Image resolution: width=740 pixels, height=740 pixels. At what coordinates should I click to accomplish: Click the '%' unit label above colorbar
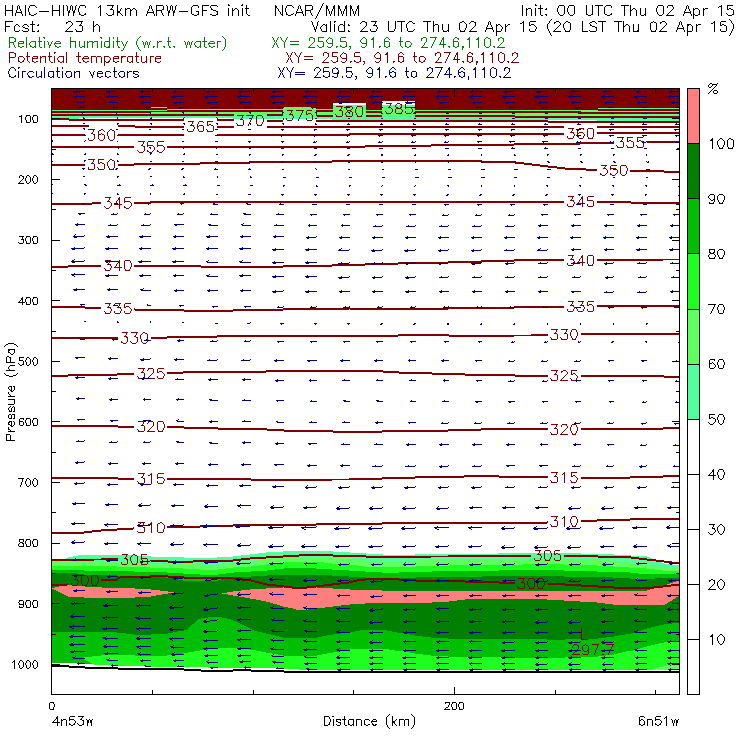[x=713, y=89]
